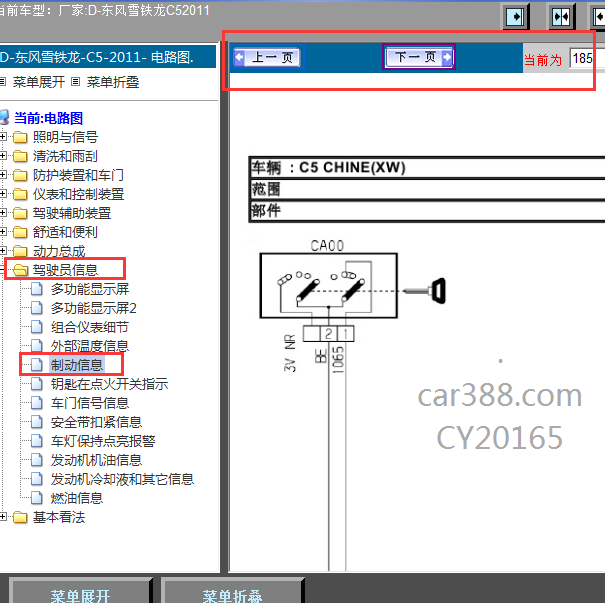Image resolution: width=605 pixels, height=603 pixels.
Task: Click the folder icon beside 防护装置和车门
Action: (x=20, y=175)
